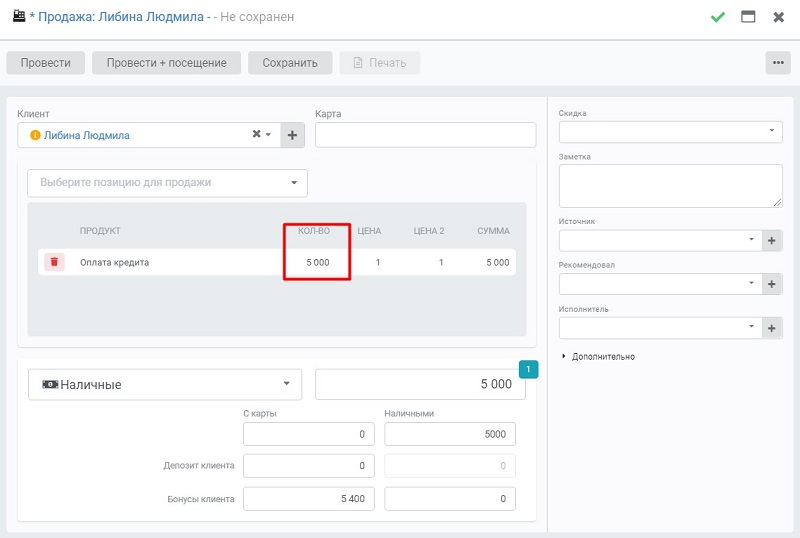Viewport: 800px width, 538px height.
Task: Click the teal badge numbered 1
Action: click(x=528, y=369)
